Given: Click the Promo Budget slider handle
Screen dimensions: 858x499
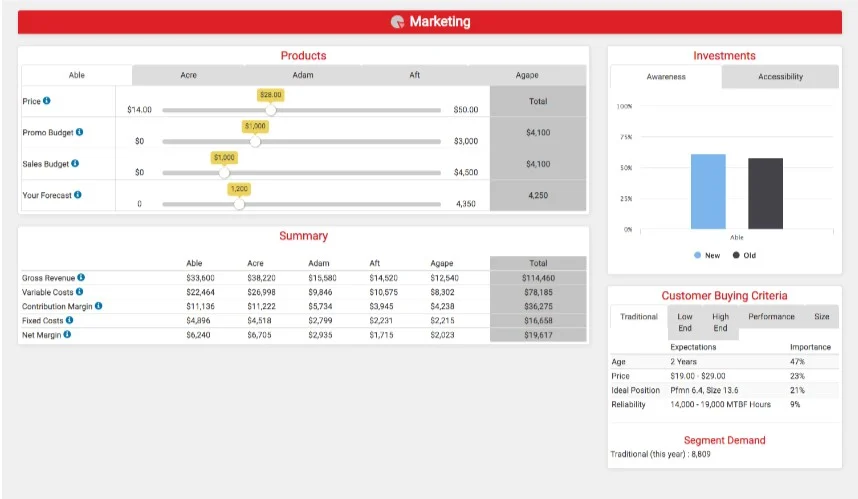Looking at the screenshot, I should click(x=255, y=141).
